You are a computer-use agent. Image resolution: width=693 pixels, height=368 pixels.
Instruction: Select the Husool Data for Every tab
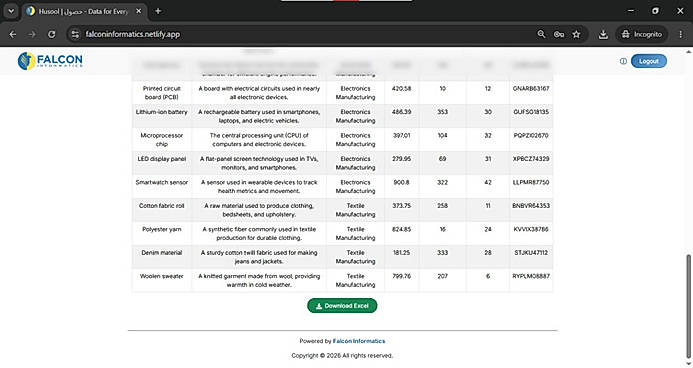84,11
